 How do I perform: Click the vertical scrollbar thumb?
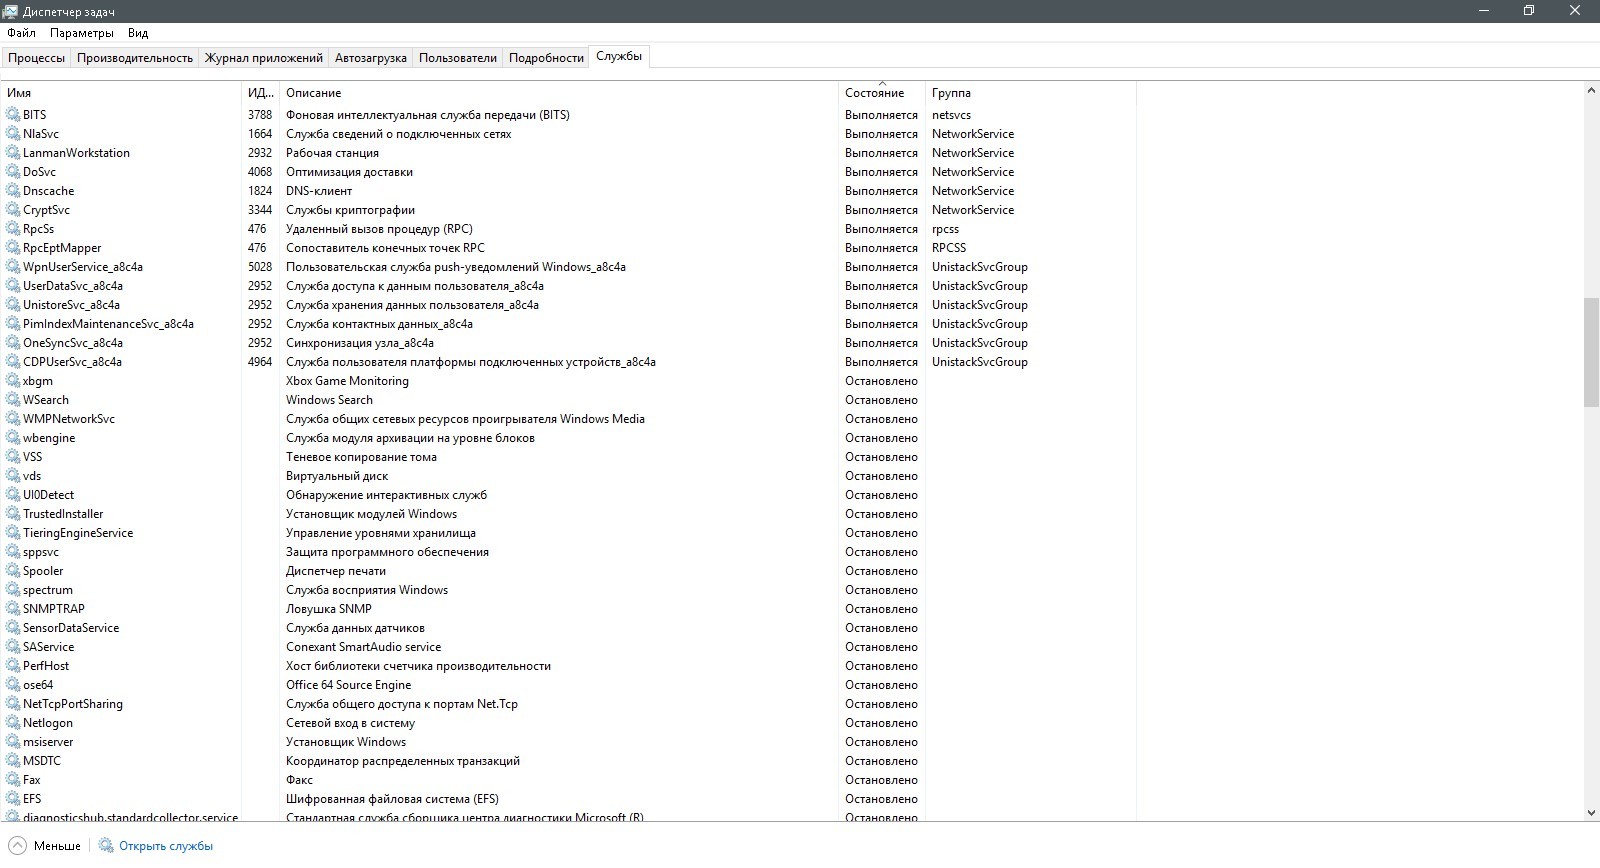(1591, 352)
